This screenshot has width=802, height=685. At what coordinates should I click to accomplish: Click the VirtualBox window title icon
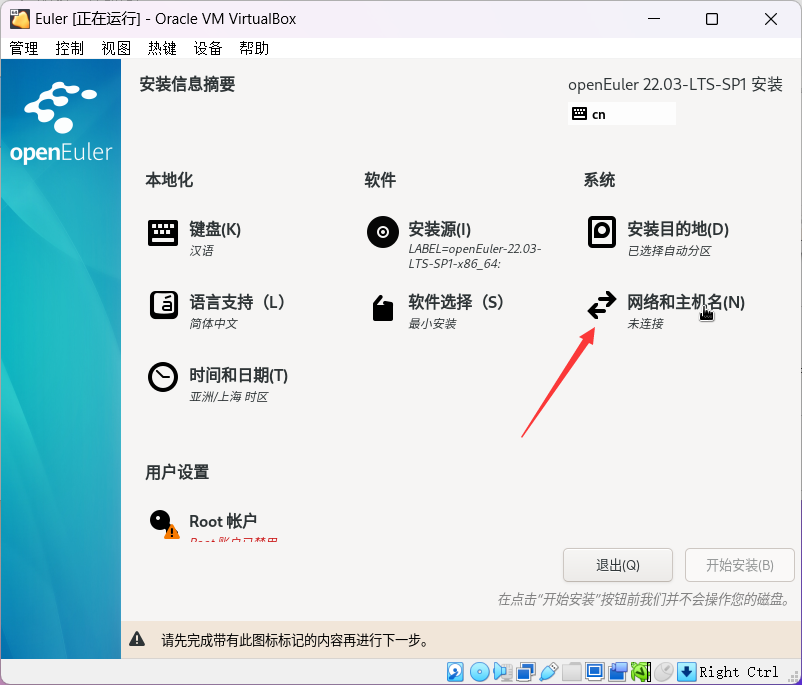coord(20,19)
